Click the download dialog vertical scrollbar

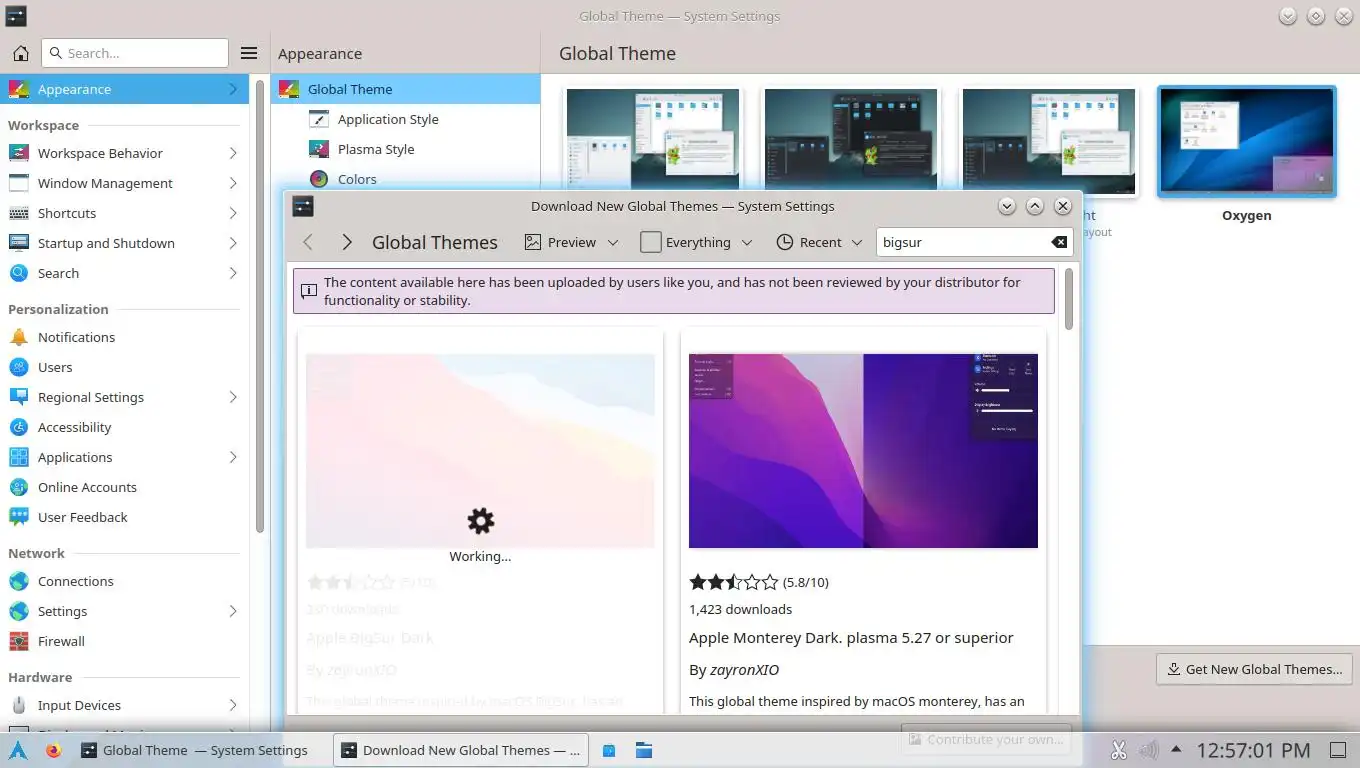1068,298
